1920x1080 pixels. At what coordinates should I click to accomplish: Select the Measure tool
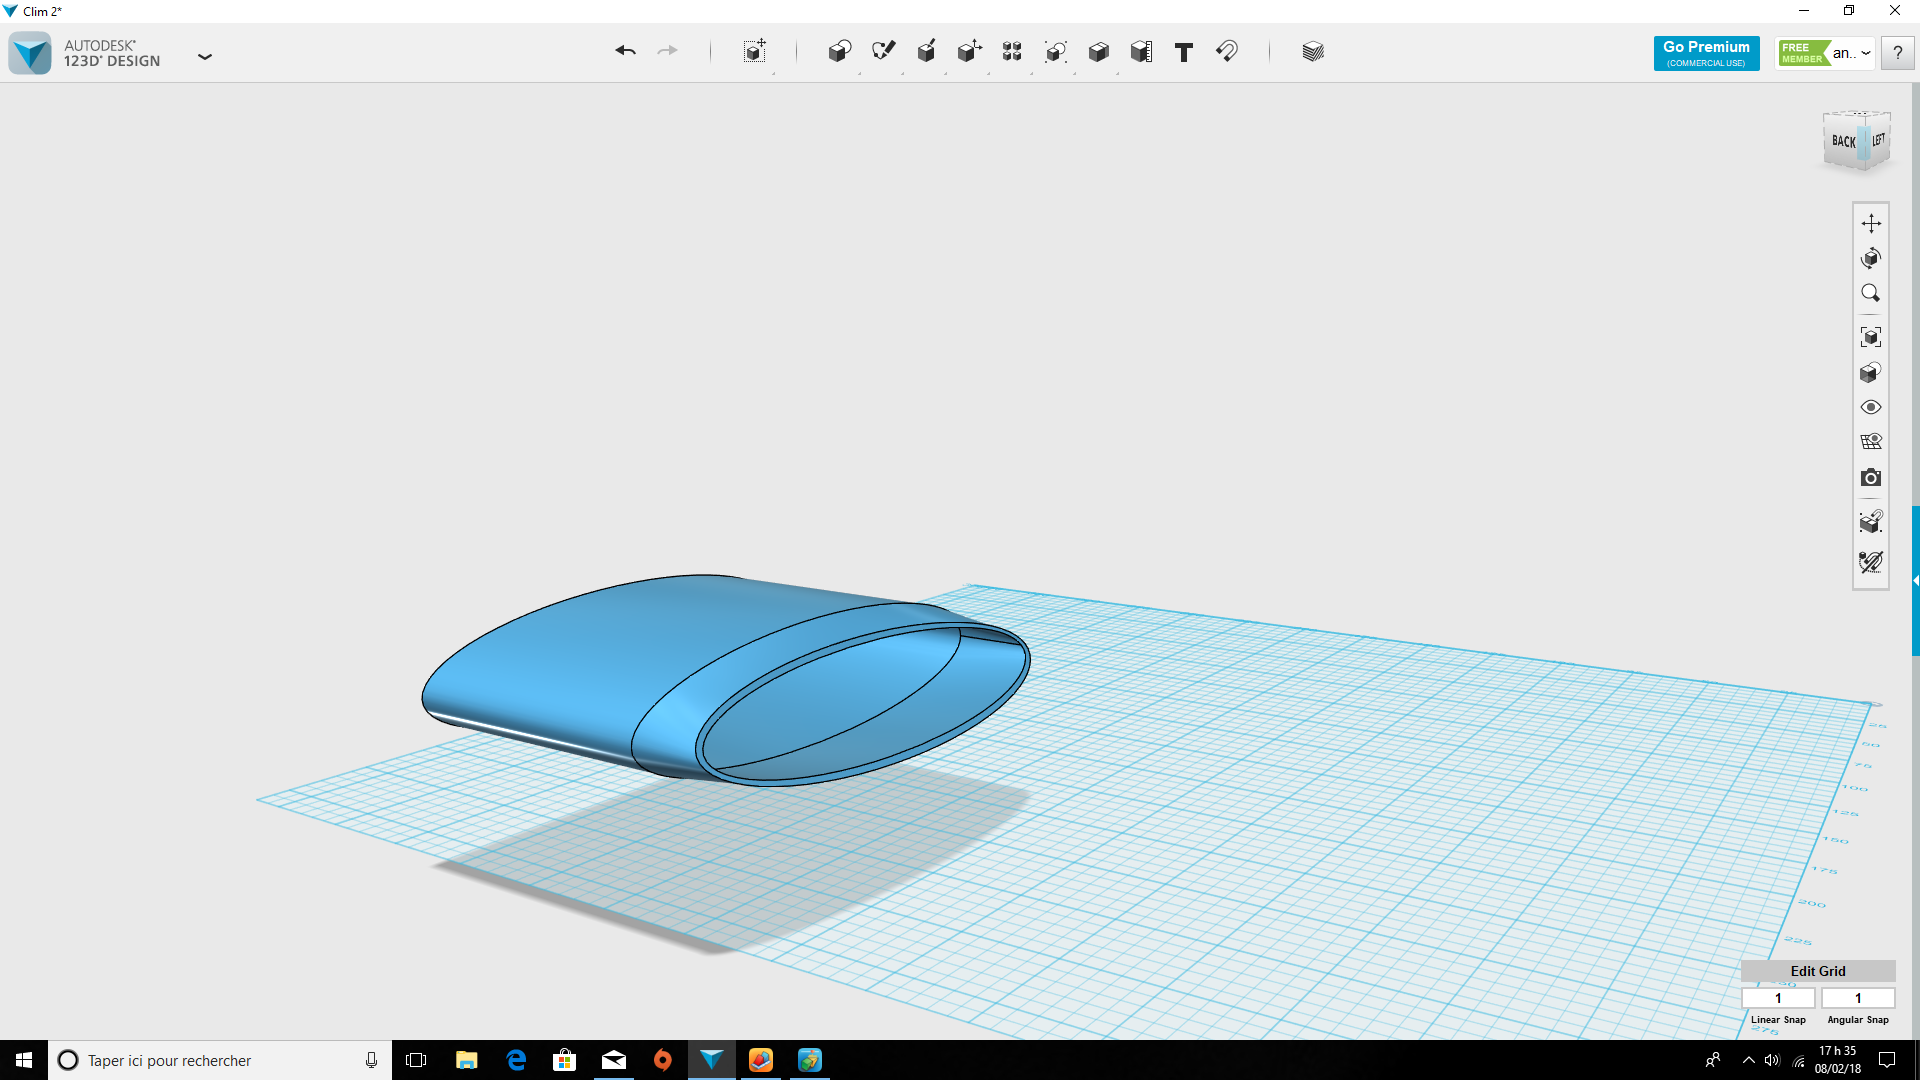point(1141,52)
